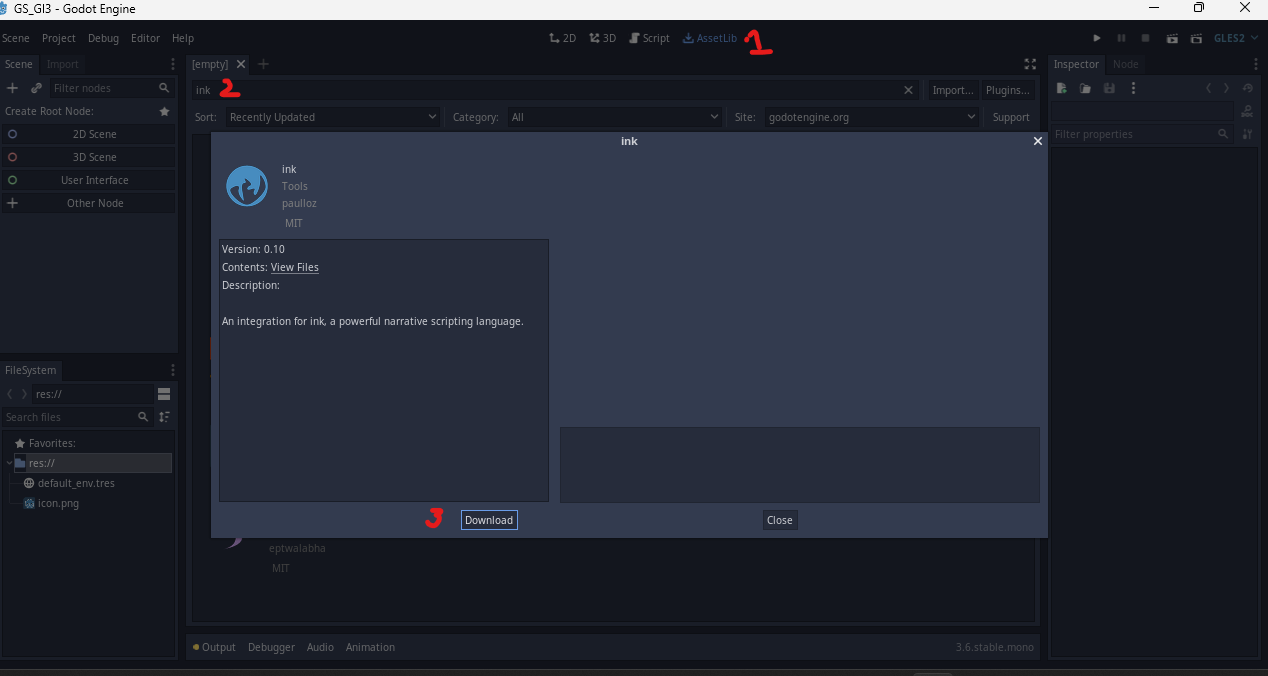The height and width of the screenshot is (676, 1268).
Task: Load an existing resource in Inspector
Action: pos(1086,88)
